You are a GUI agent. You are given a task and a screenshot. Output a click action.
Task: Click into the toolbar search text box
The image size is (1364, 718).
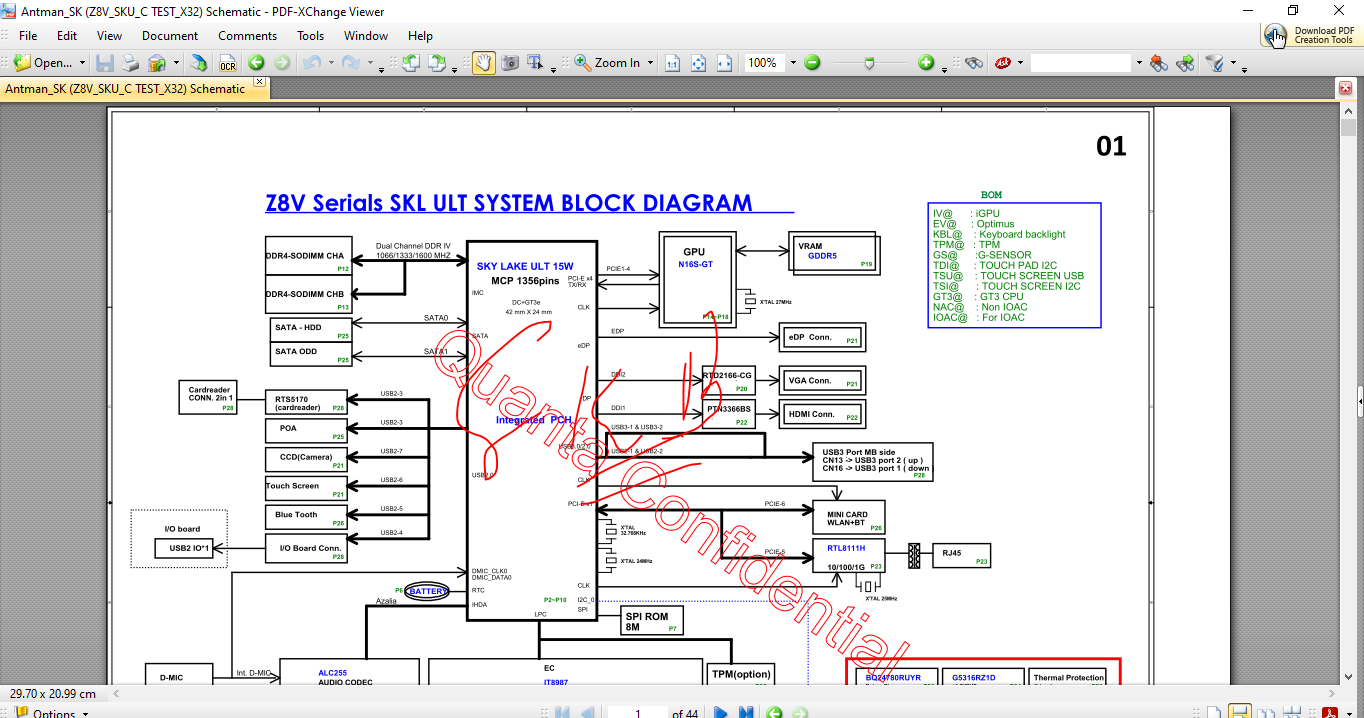[x=1081, y=63]
